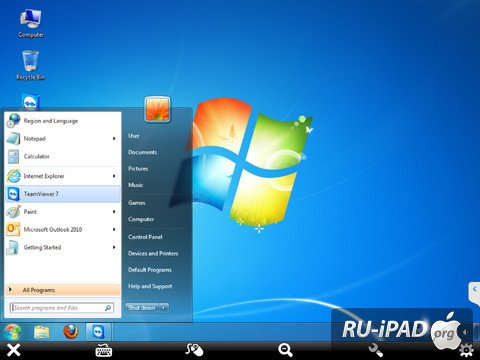Expand the Getting Started jump list arrow
The width and height of the screenshot is (480, 360).
(114, 247)
